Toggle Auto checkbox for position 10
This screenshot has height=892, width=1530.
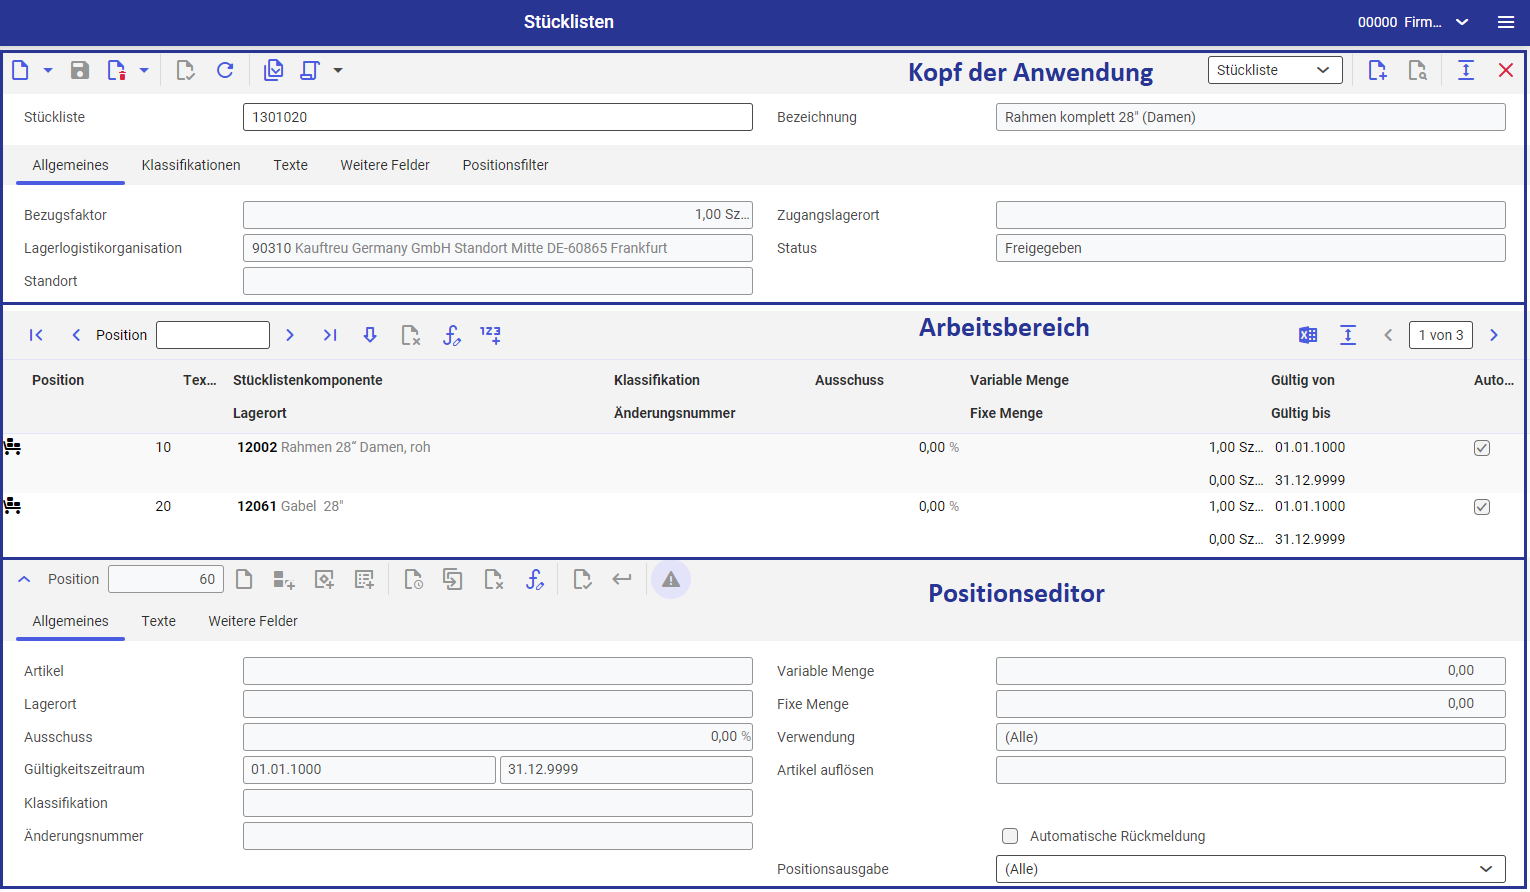point(1482,448)
